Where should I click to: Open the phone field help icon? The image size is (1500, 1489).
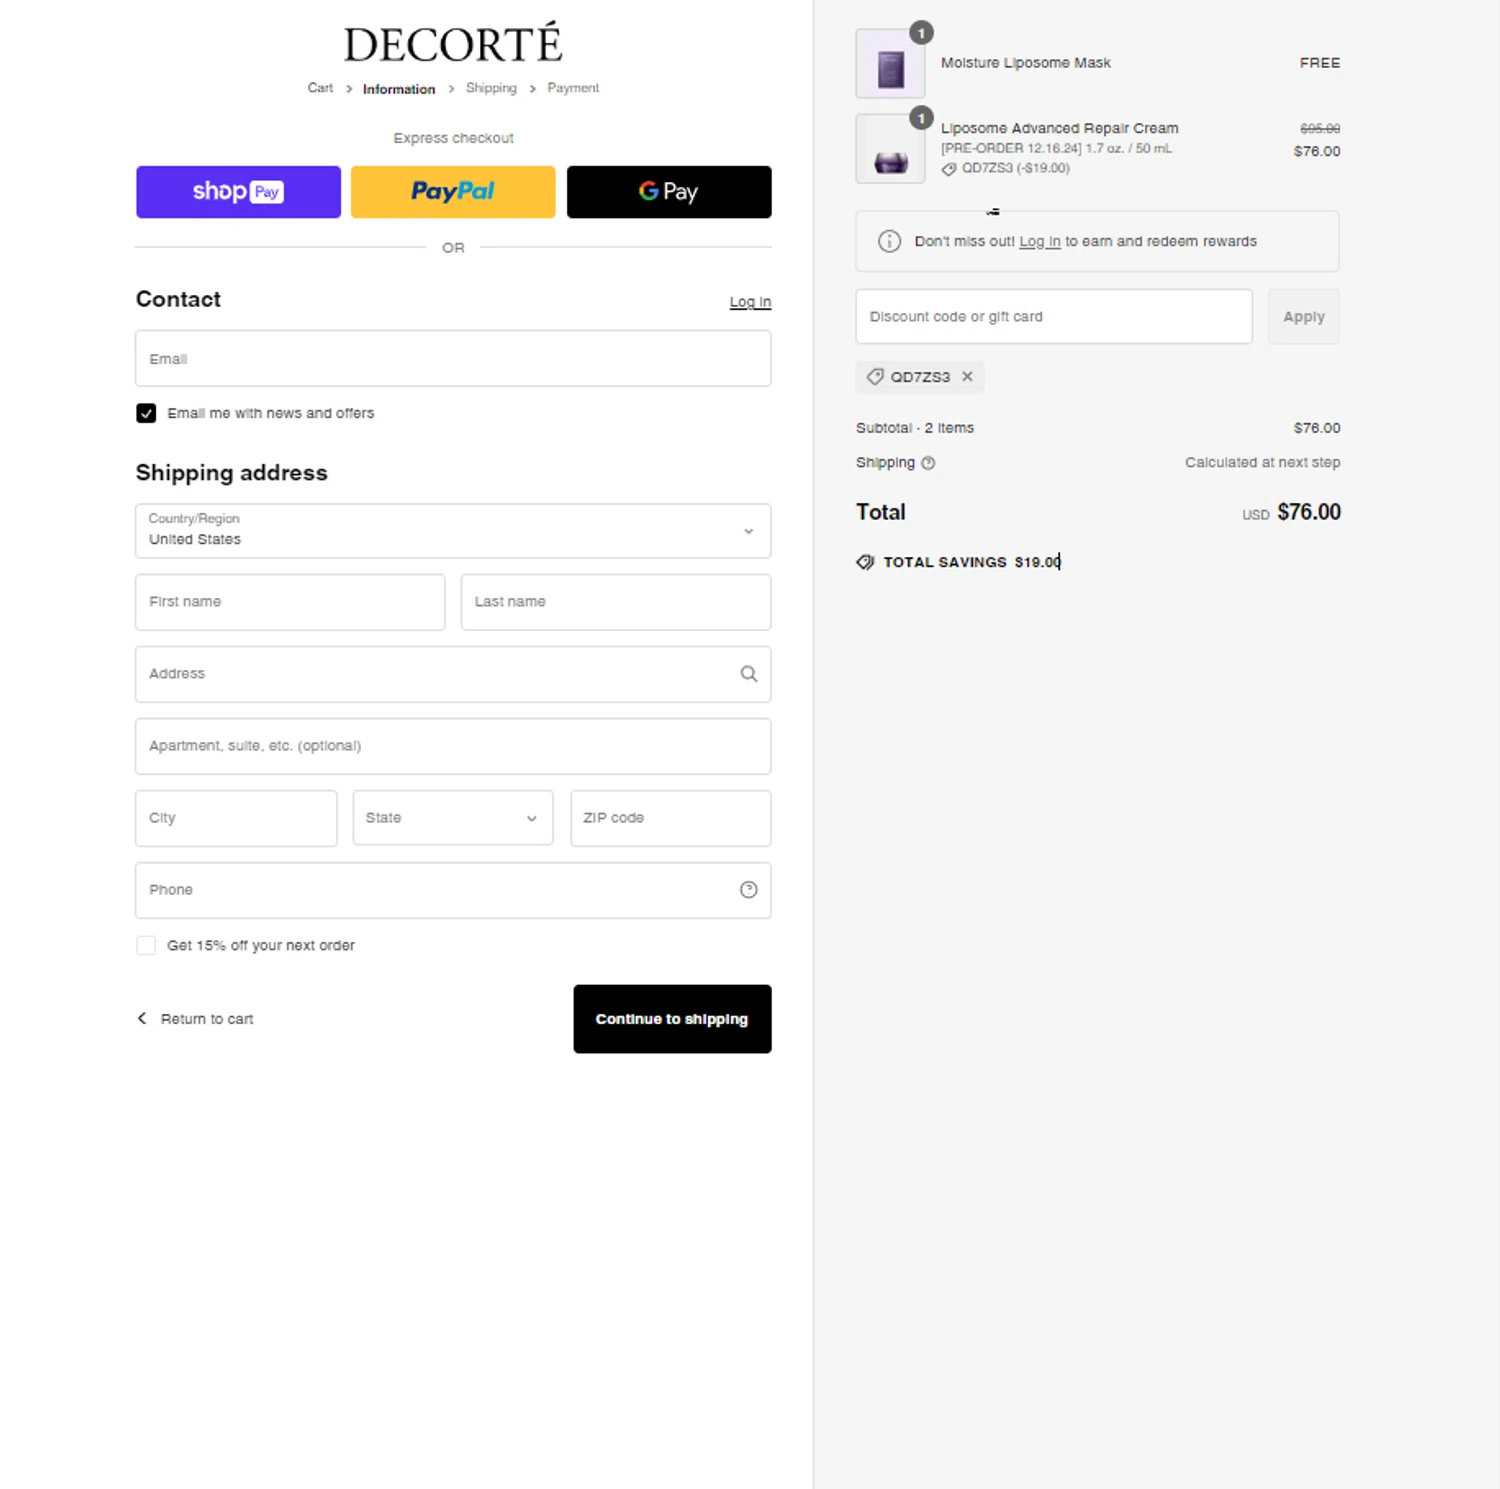(748, 890)
